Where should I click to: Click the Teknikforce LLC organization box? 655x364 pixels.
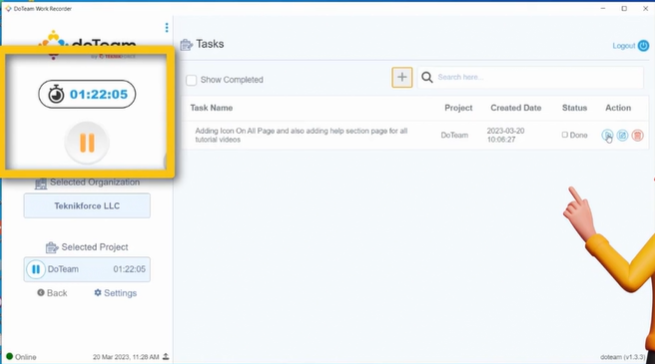(x=87, y=206)
